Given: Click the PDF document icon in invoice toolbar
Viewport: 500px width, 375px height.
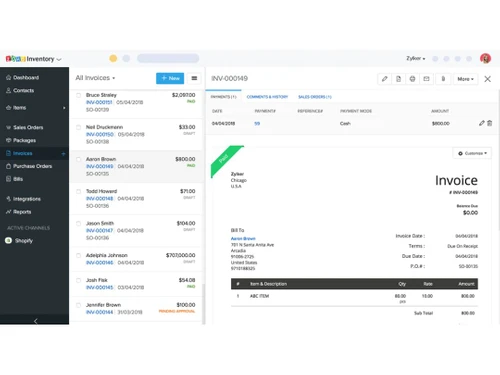Looking at the screenshot, I should [398, 79].
